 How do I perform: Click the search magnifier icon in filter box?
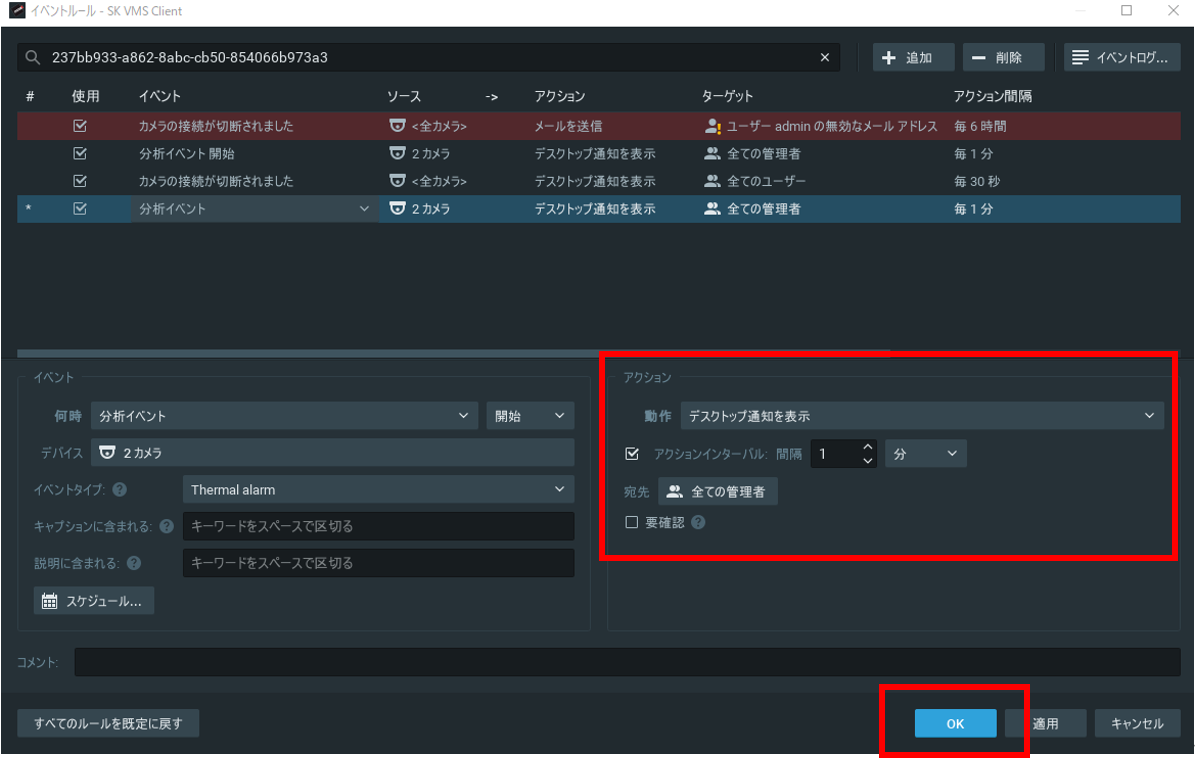tap(32, 57)
